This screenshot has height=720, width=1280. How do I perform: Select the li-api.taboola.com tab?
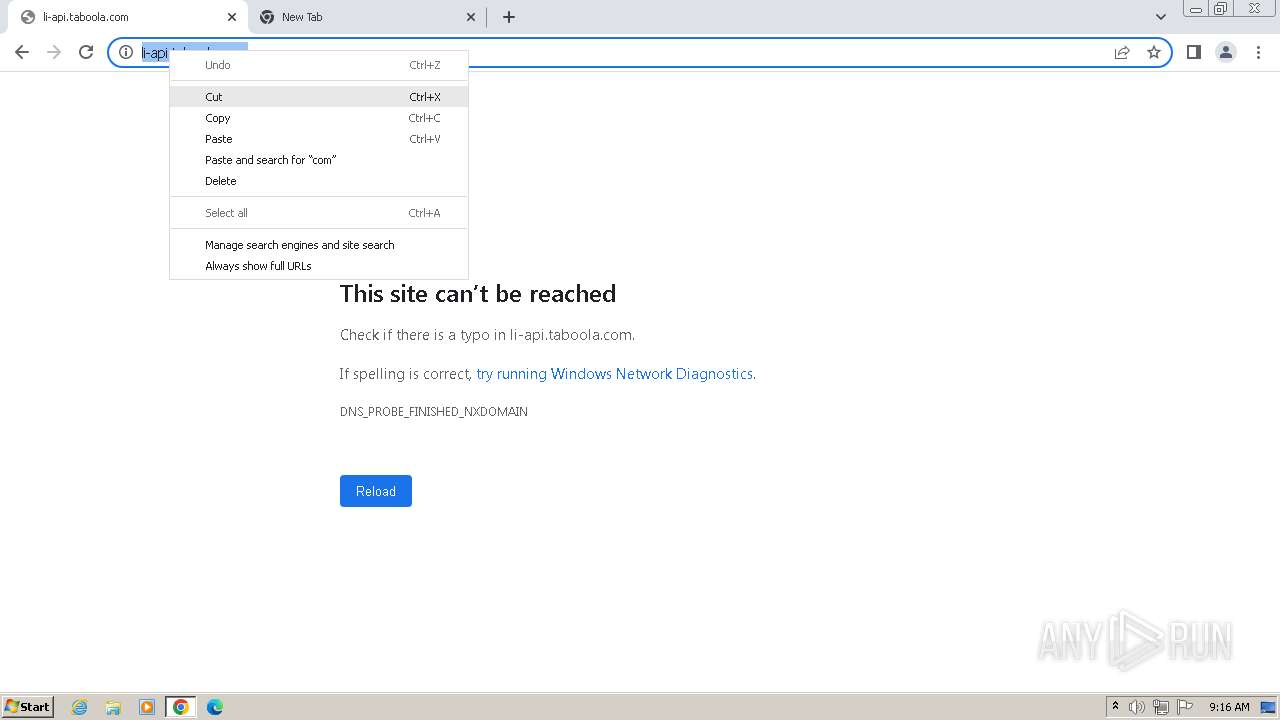(x=128, y=17)
